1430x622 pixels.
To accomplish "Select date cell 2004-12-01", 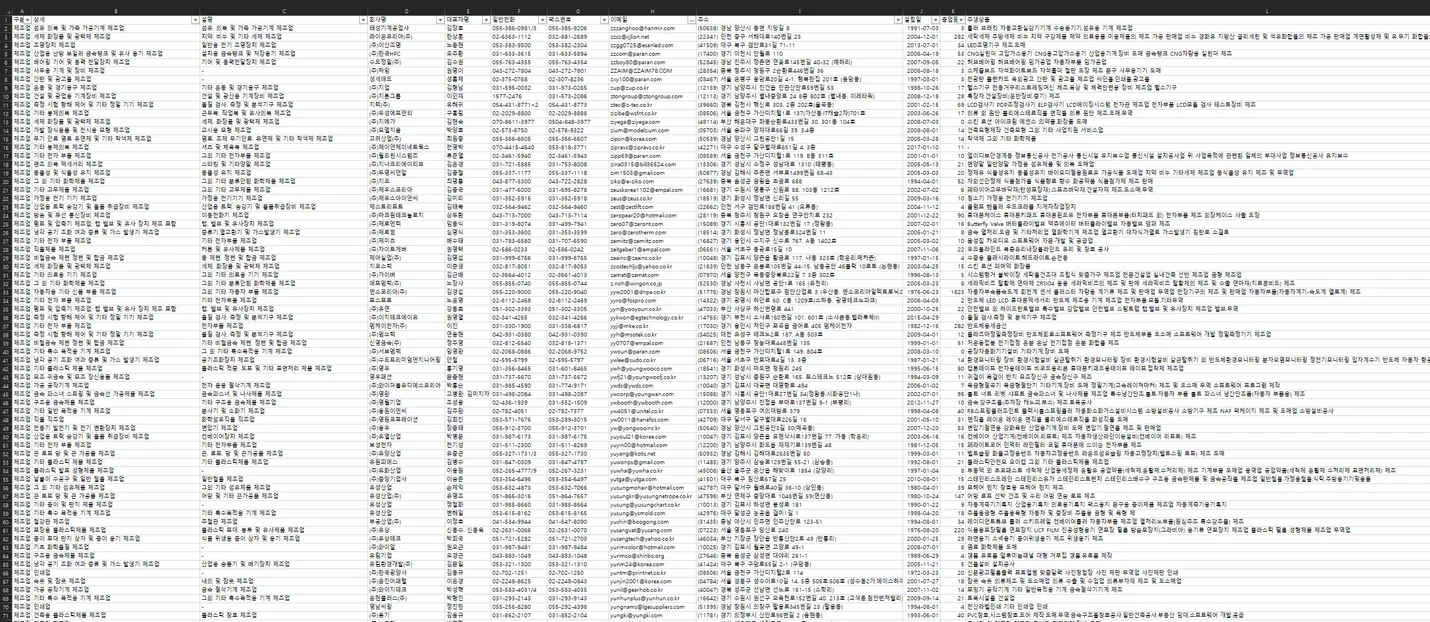I will (x=921, y=35).
